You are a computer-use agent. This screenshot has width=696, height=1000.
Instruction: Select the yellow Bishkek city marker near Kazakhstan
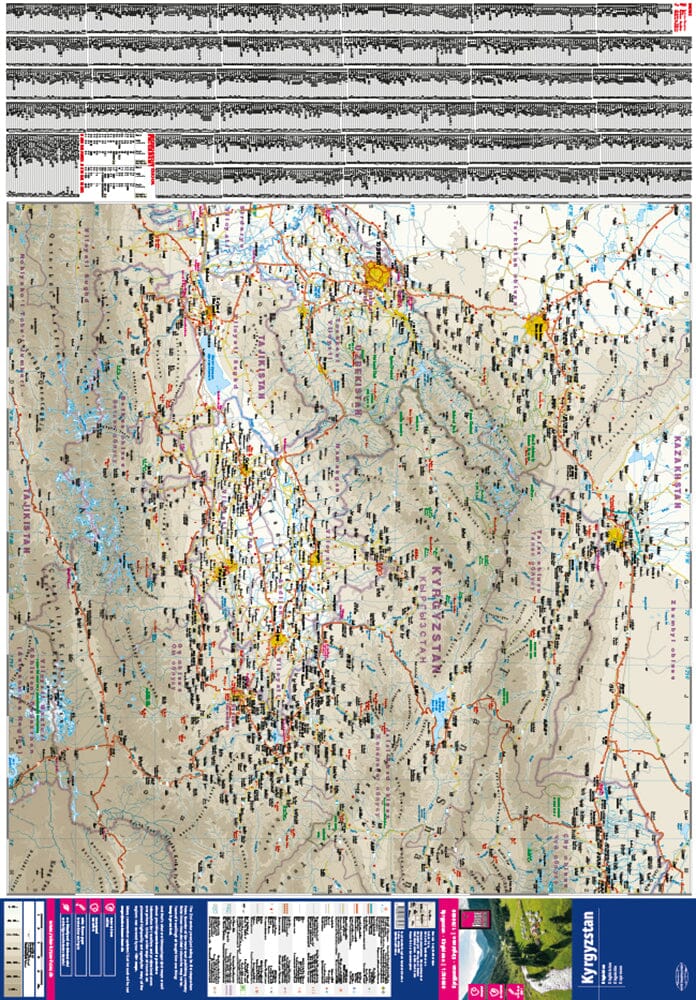pos(615,535)
